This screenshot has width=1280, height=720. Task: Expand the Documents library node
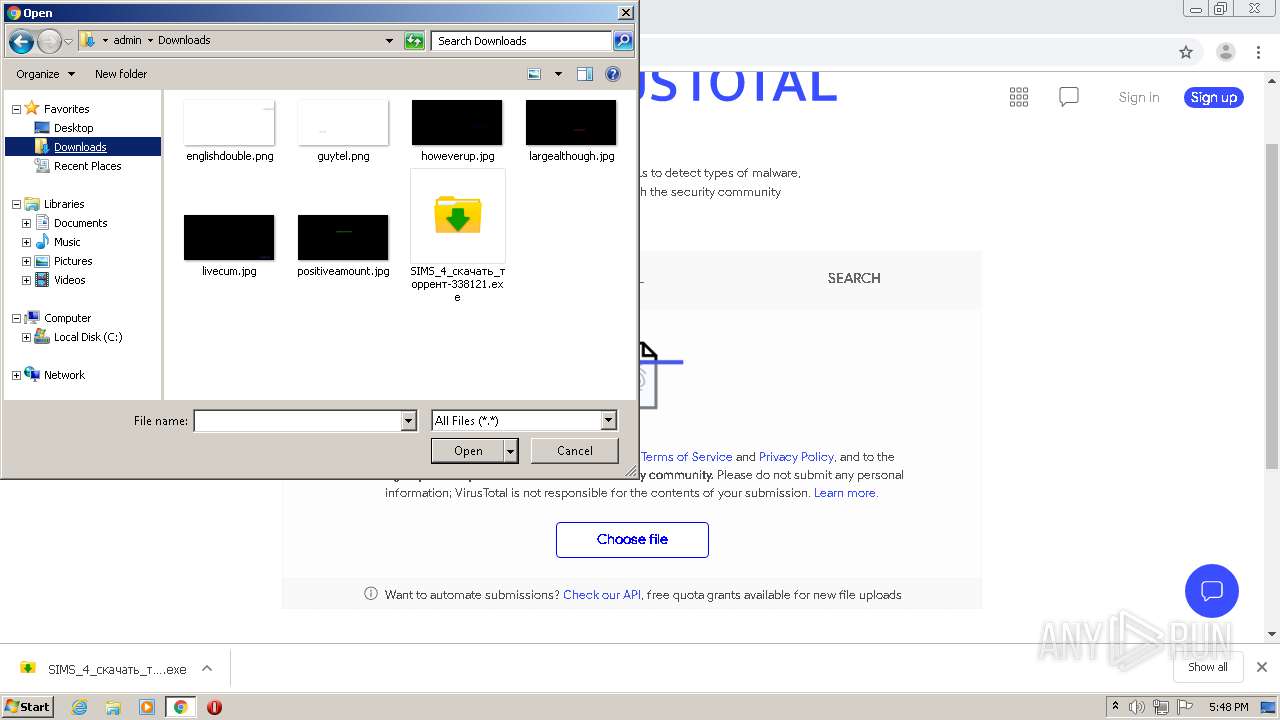[26, 223]
